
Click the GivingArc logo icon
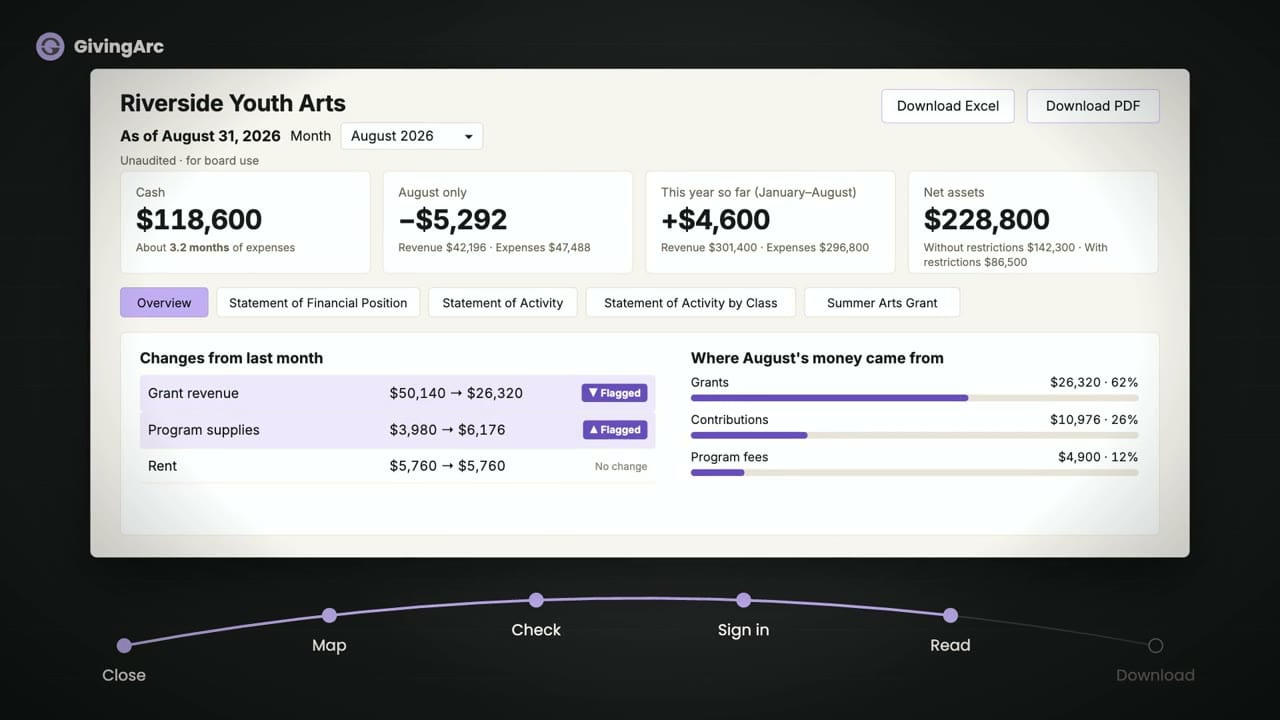[x=50, y=46]
